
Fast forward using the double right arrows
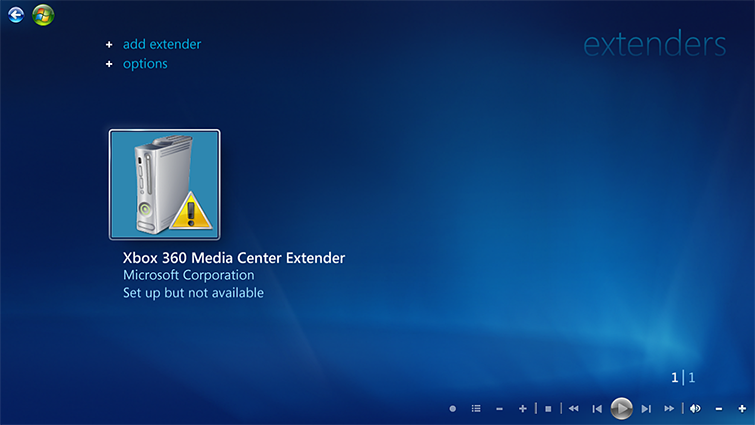(x=669, y=409)
